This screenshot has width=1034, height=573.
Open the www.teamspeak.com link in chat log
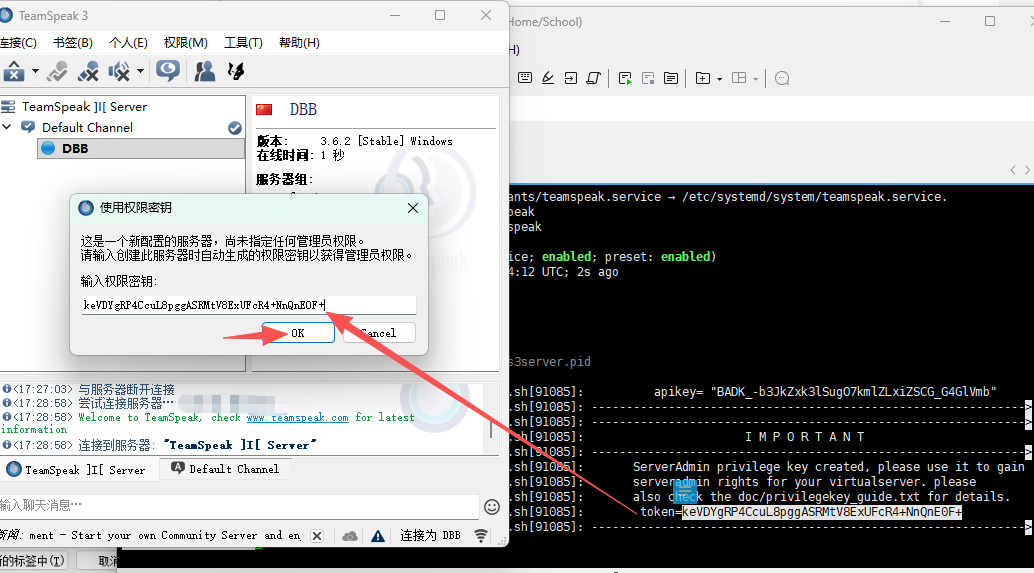pos(297,417)
